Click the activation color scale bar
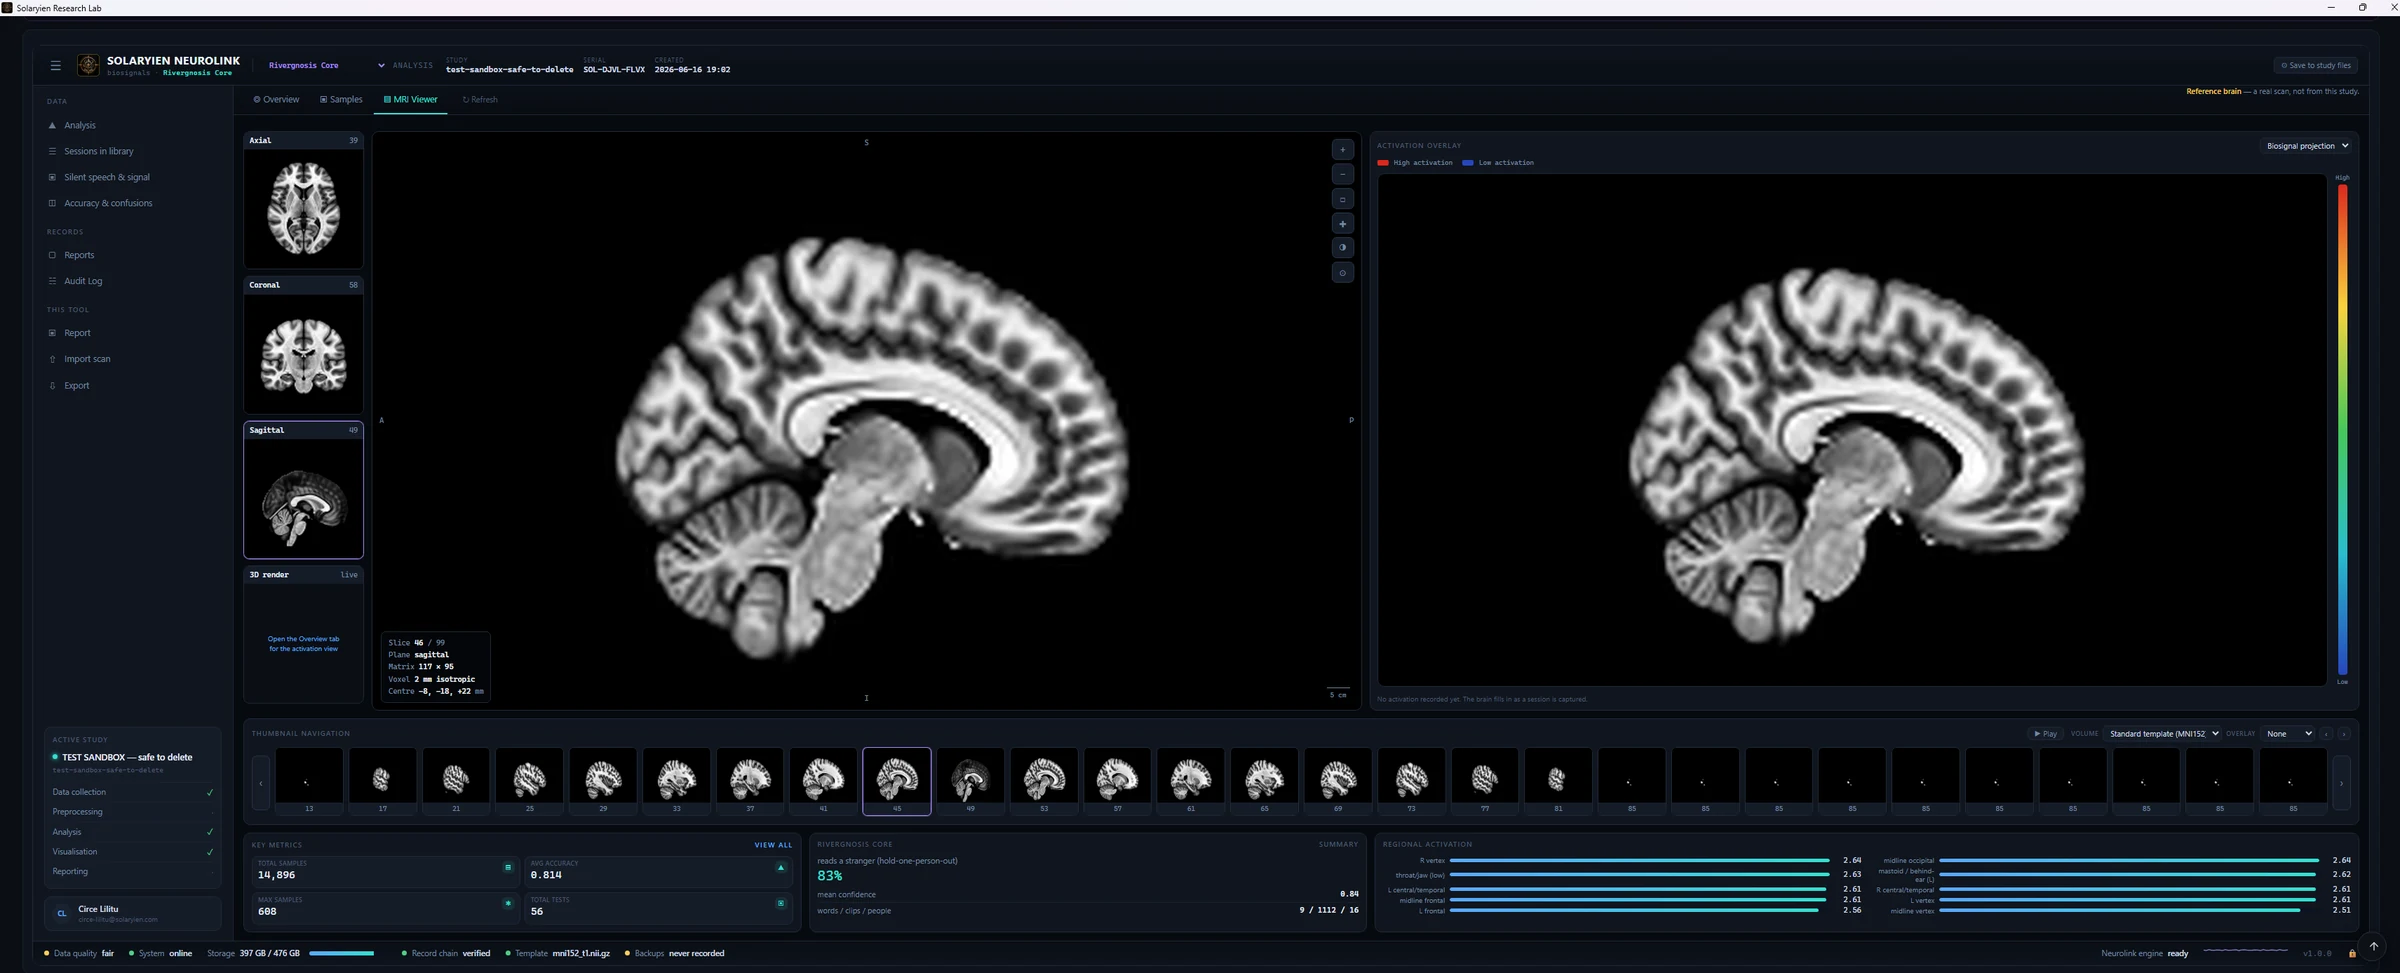Screen dimensions: 2400x973 (2342, 430)
